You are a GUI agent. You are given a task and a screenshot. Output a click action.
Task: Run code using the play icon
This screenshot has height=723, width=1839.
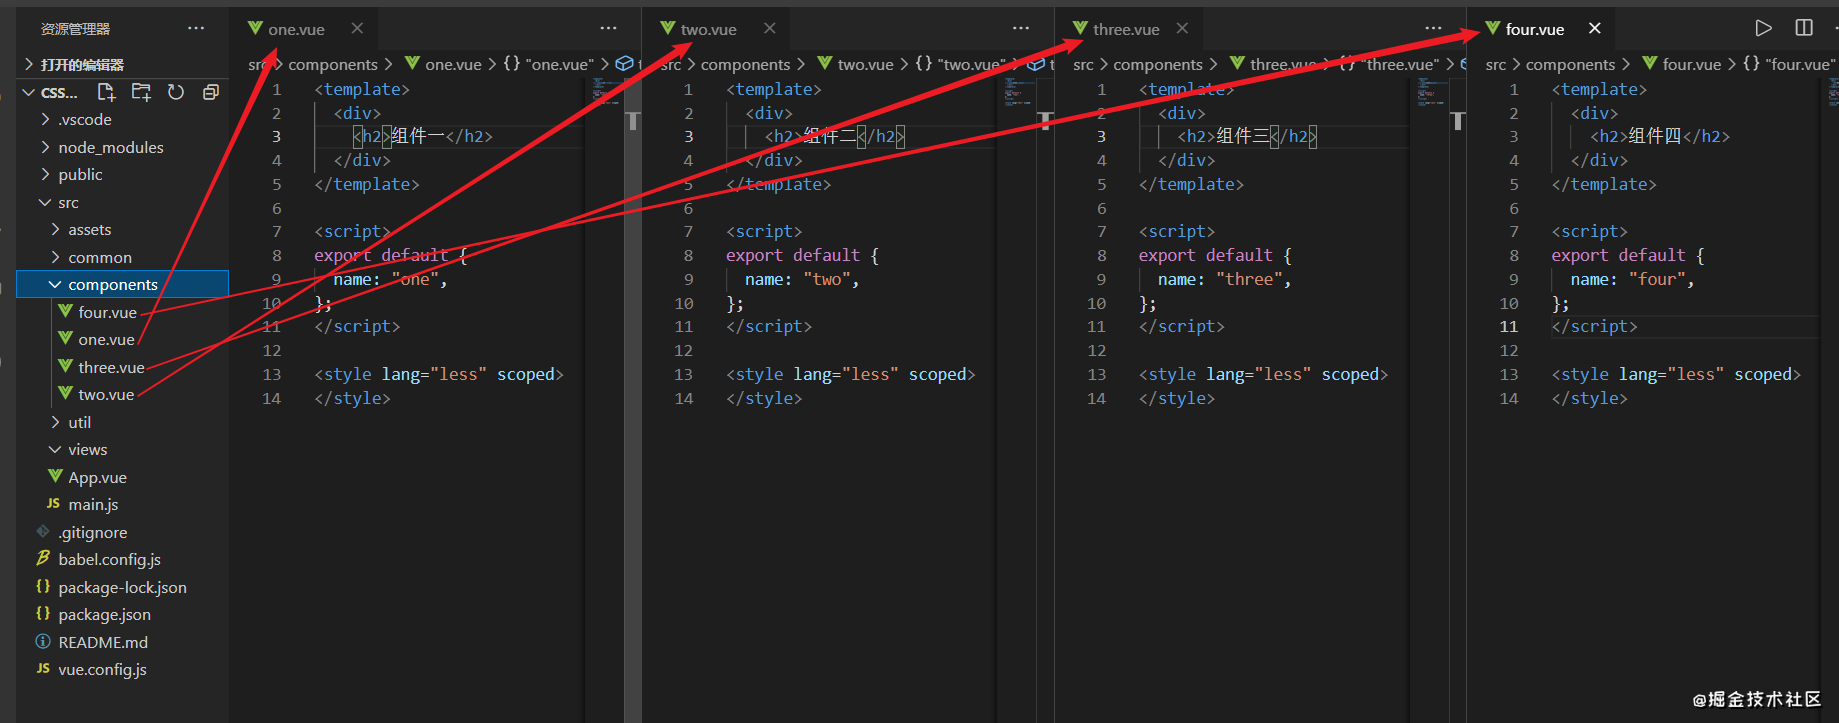[1764, 28]
